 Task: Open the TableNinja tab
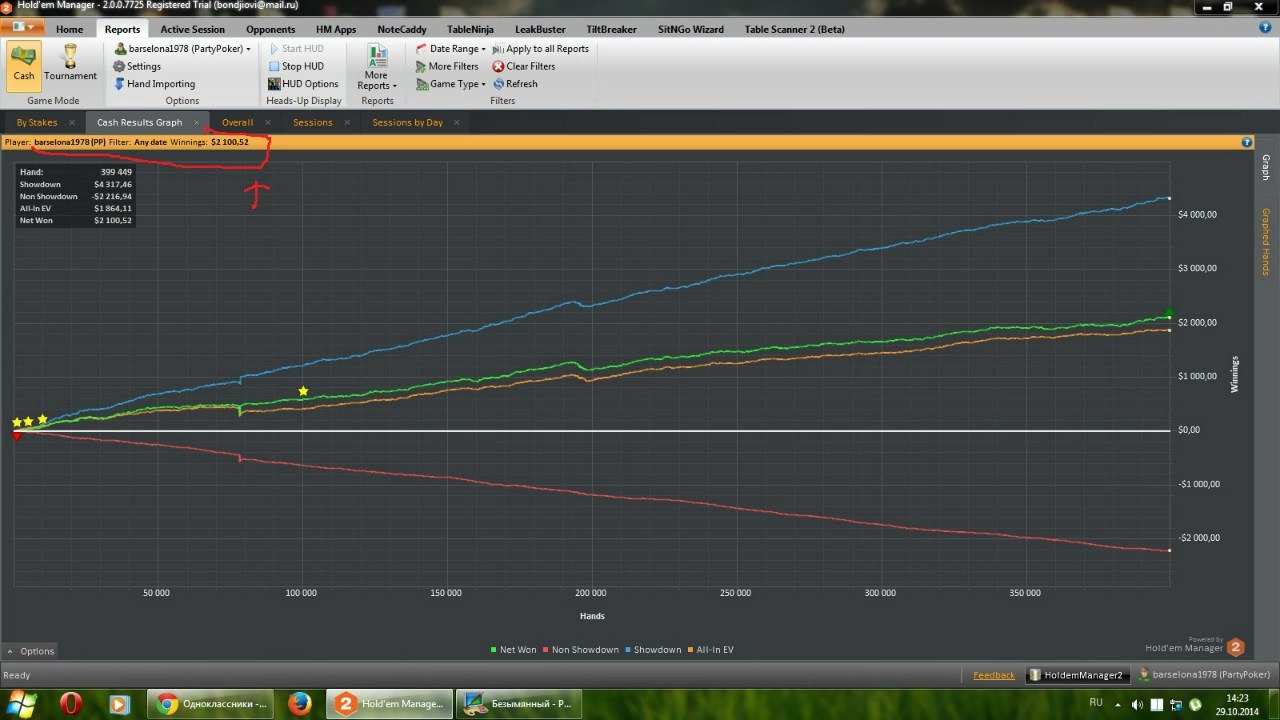point(470,29)
